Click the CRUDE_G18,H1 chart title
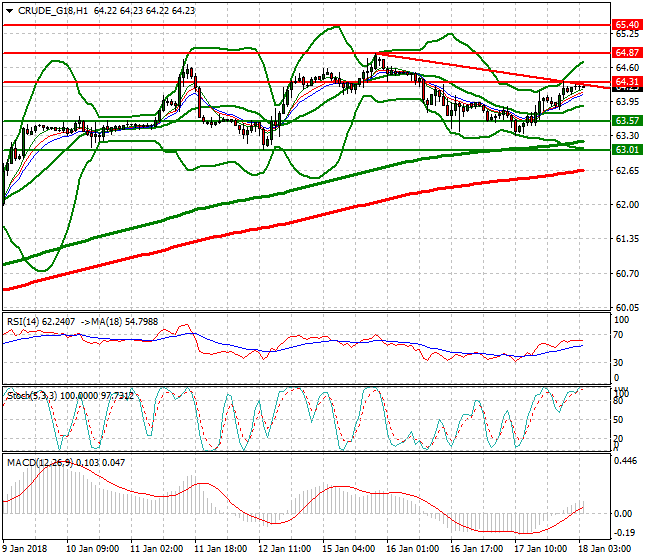Viewport: 650px width, 560px height. (51, 9)
